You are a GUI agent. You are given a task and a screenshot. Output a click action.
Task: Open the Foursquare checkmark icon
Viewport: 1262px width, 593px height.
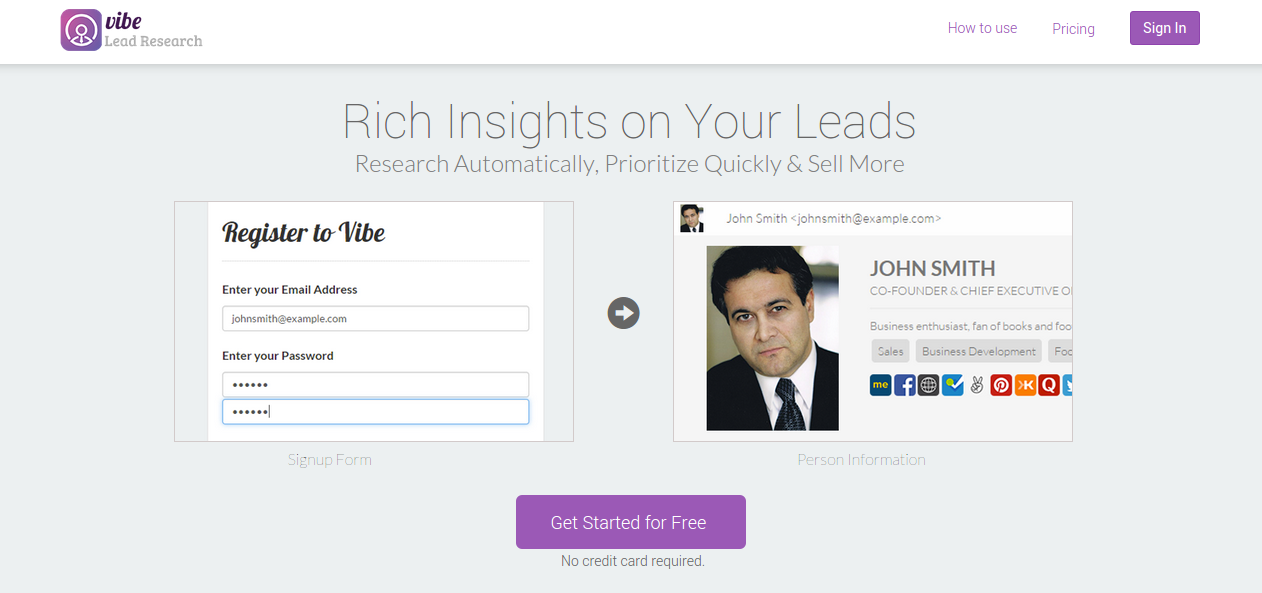pos(952,385)
